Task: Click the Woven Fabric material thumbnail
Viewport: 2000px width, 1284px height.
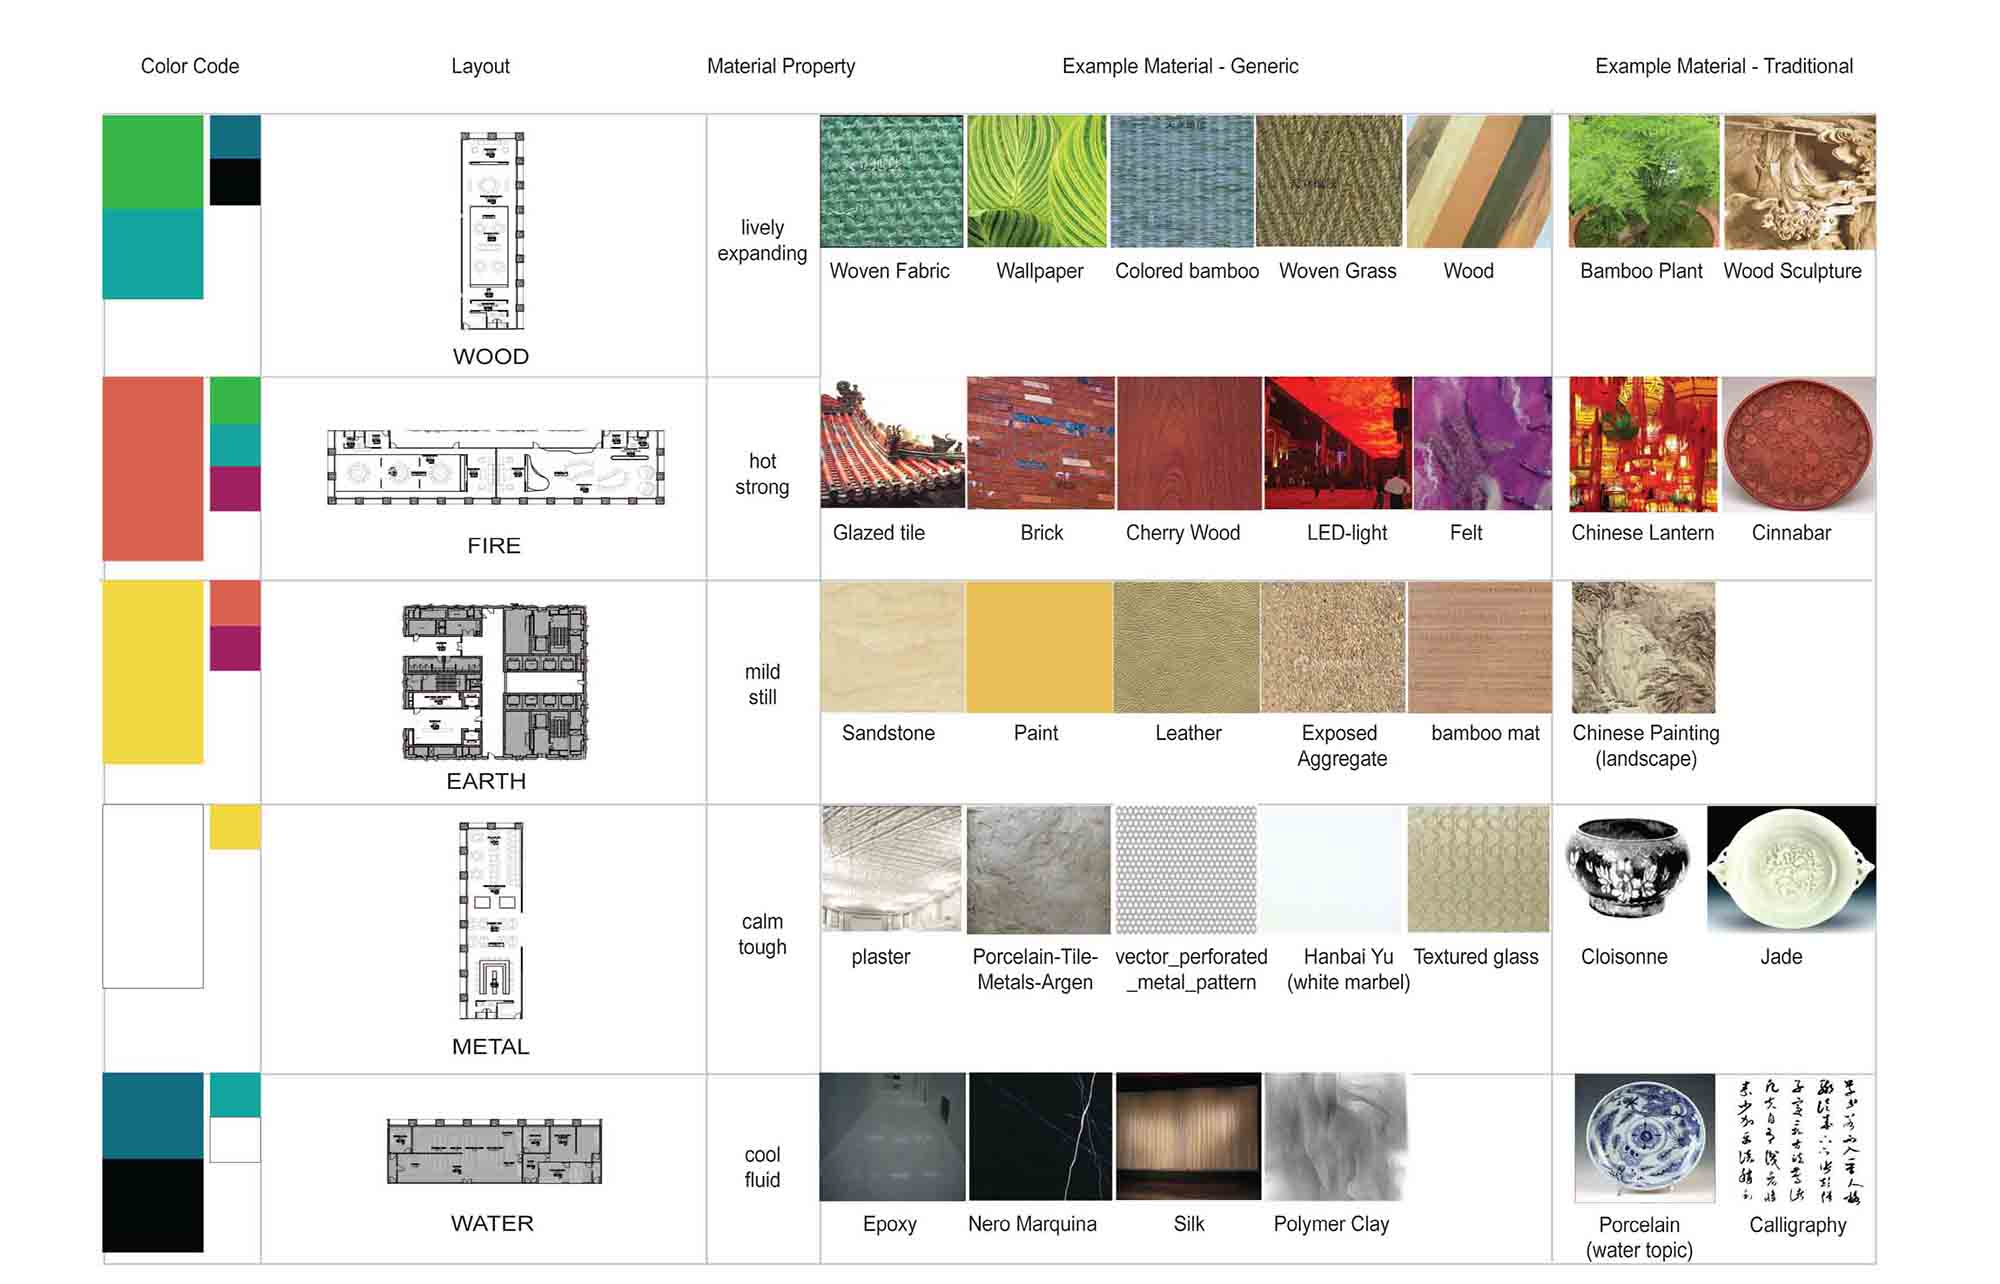Action: click(891, 181)
